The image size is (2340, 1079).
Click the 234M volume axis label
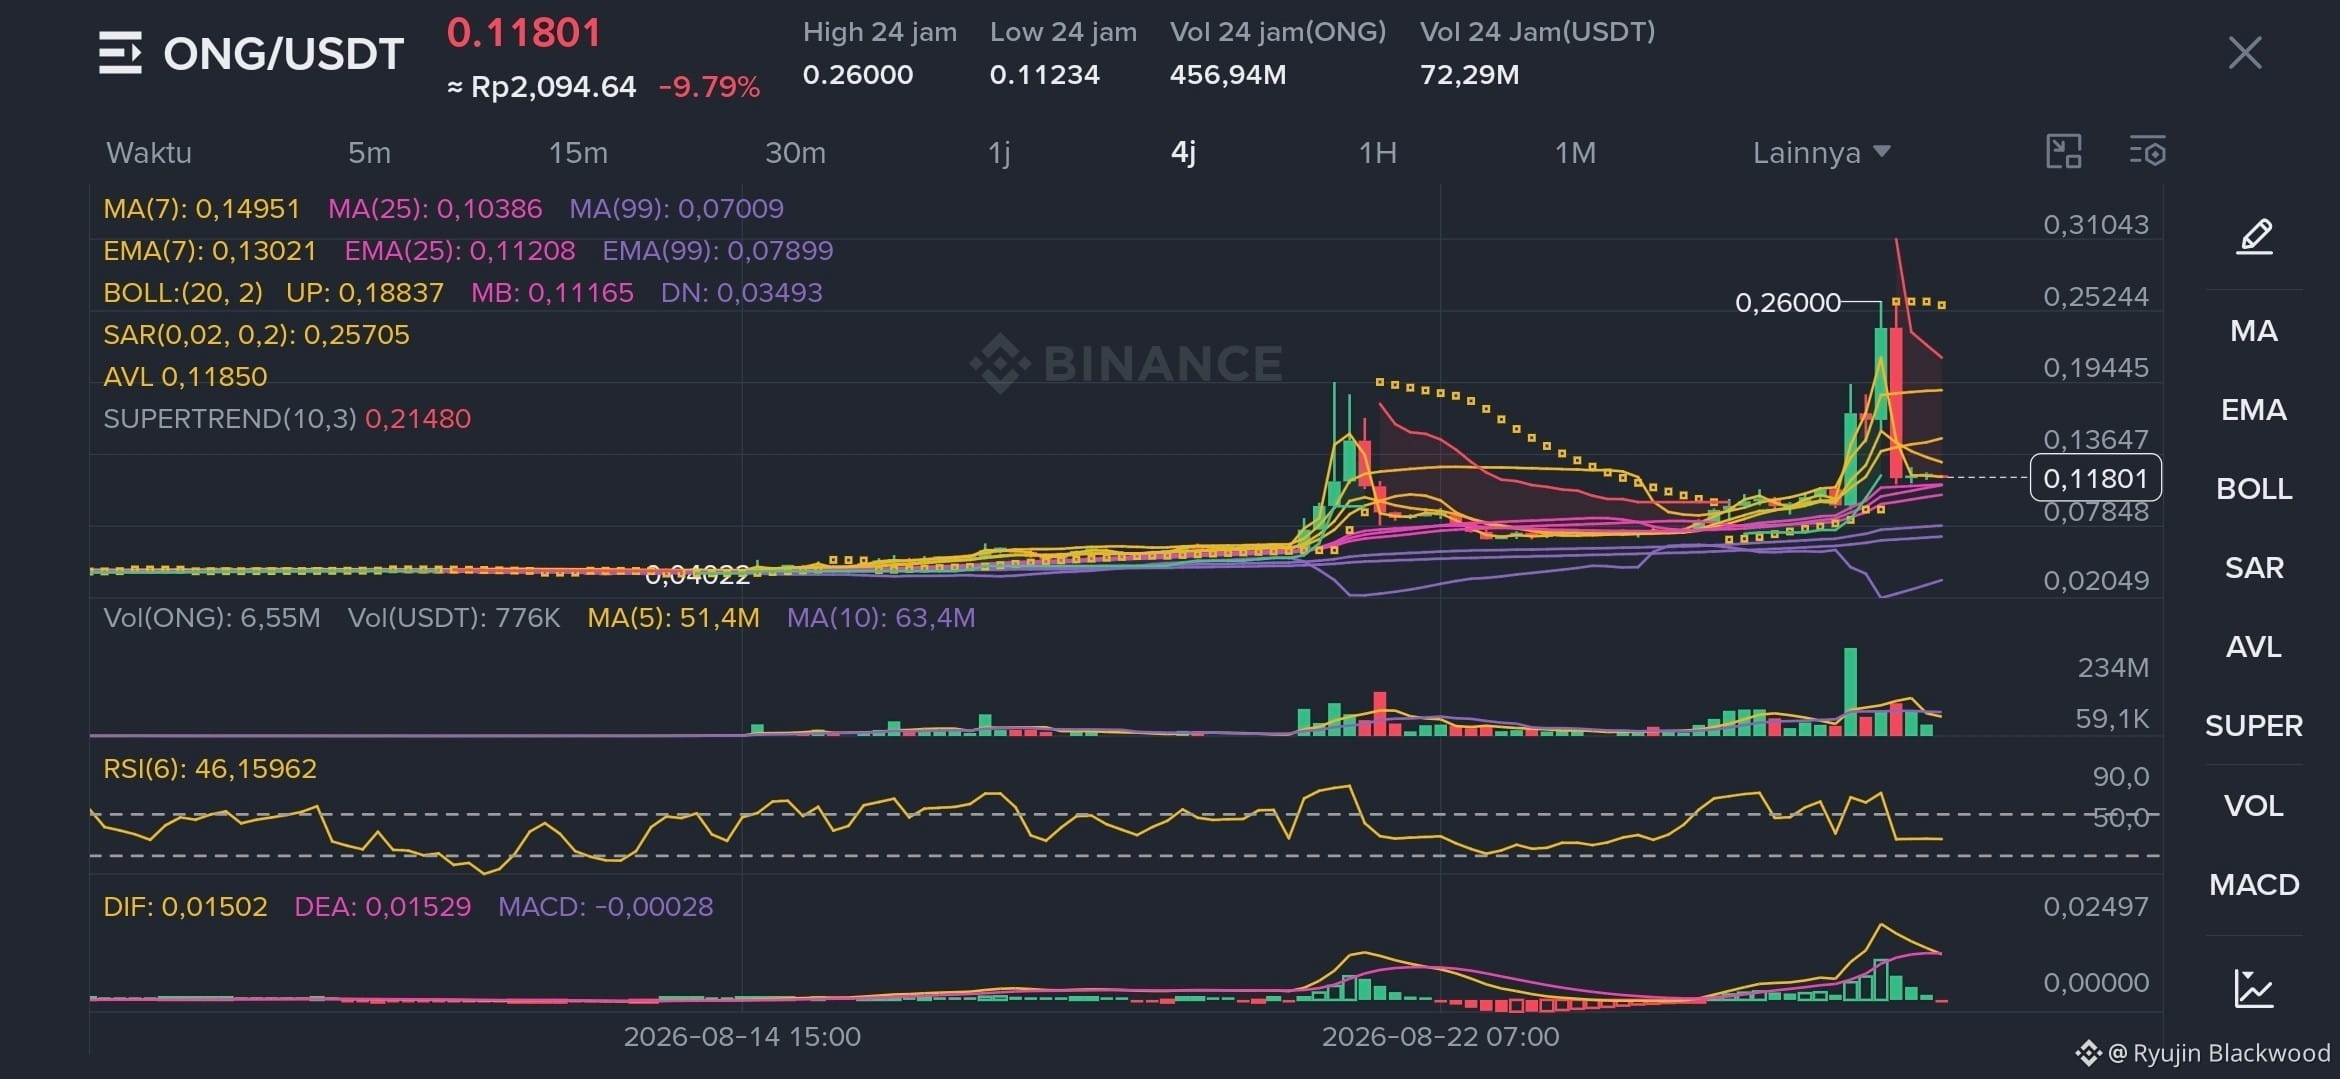pos(2113,668)
